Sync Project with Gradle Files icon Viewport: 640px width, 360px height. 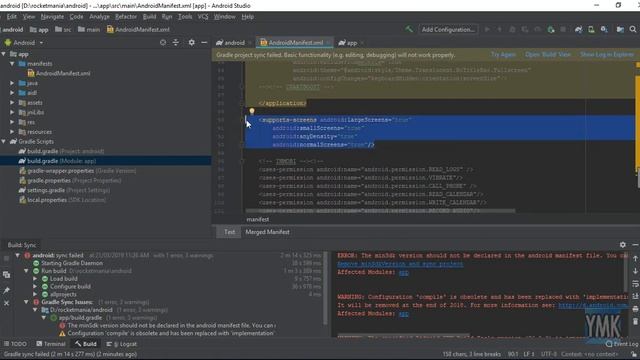point(578,29)
